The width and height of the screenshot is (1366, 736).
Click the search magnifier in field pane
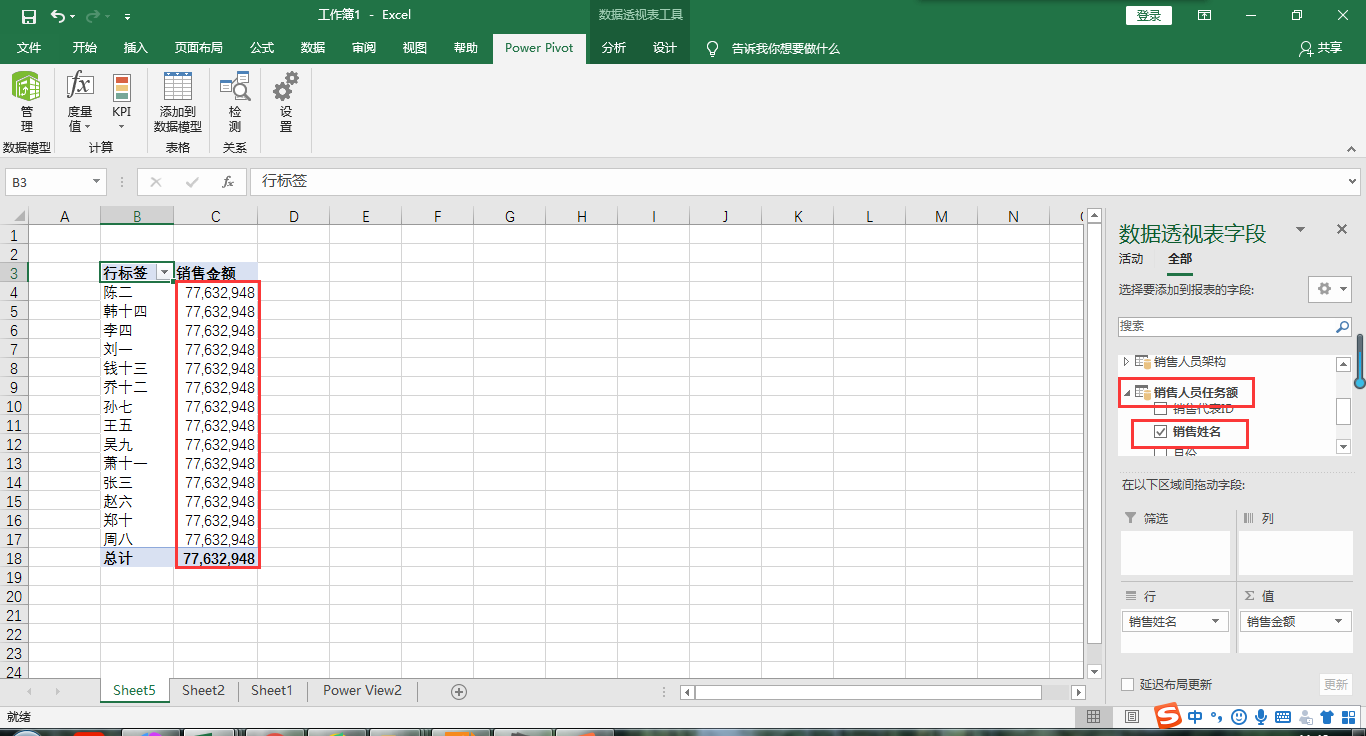(1343, 326)
